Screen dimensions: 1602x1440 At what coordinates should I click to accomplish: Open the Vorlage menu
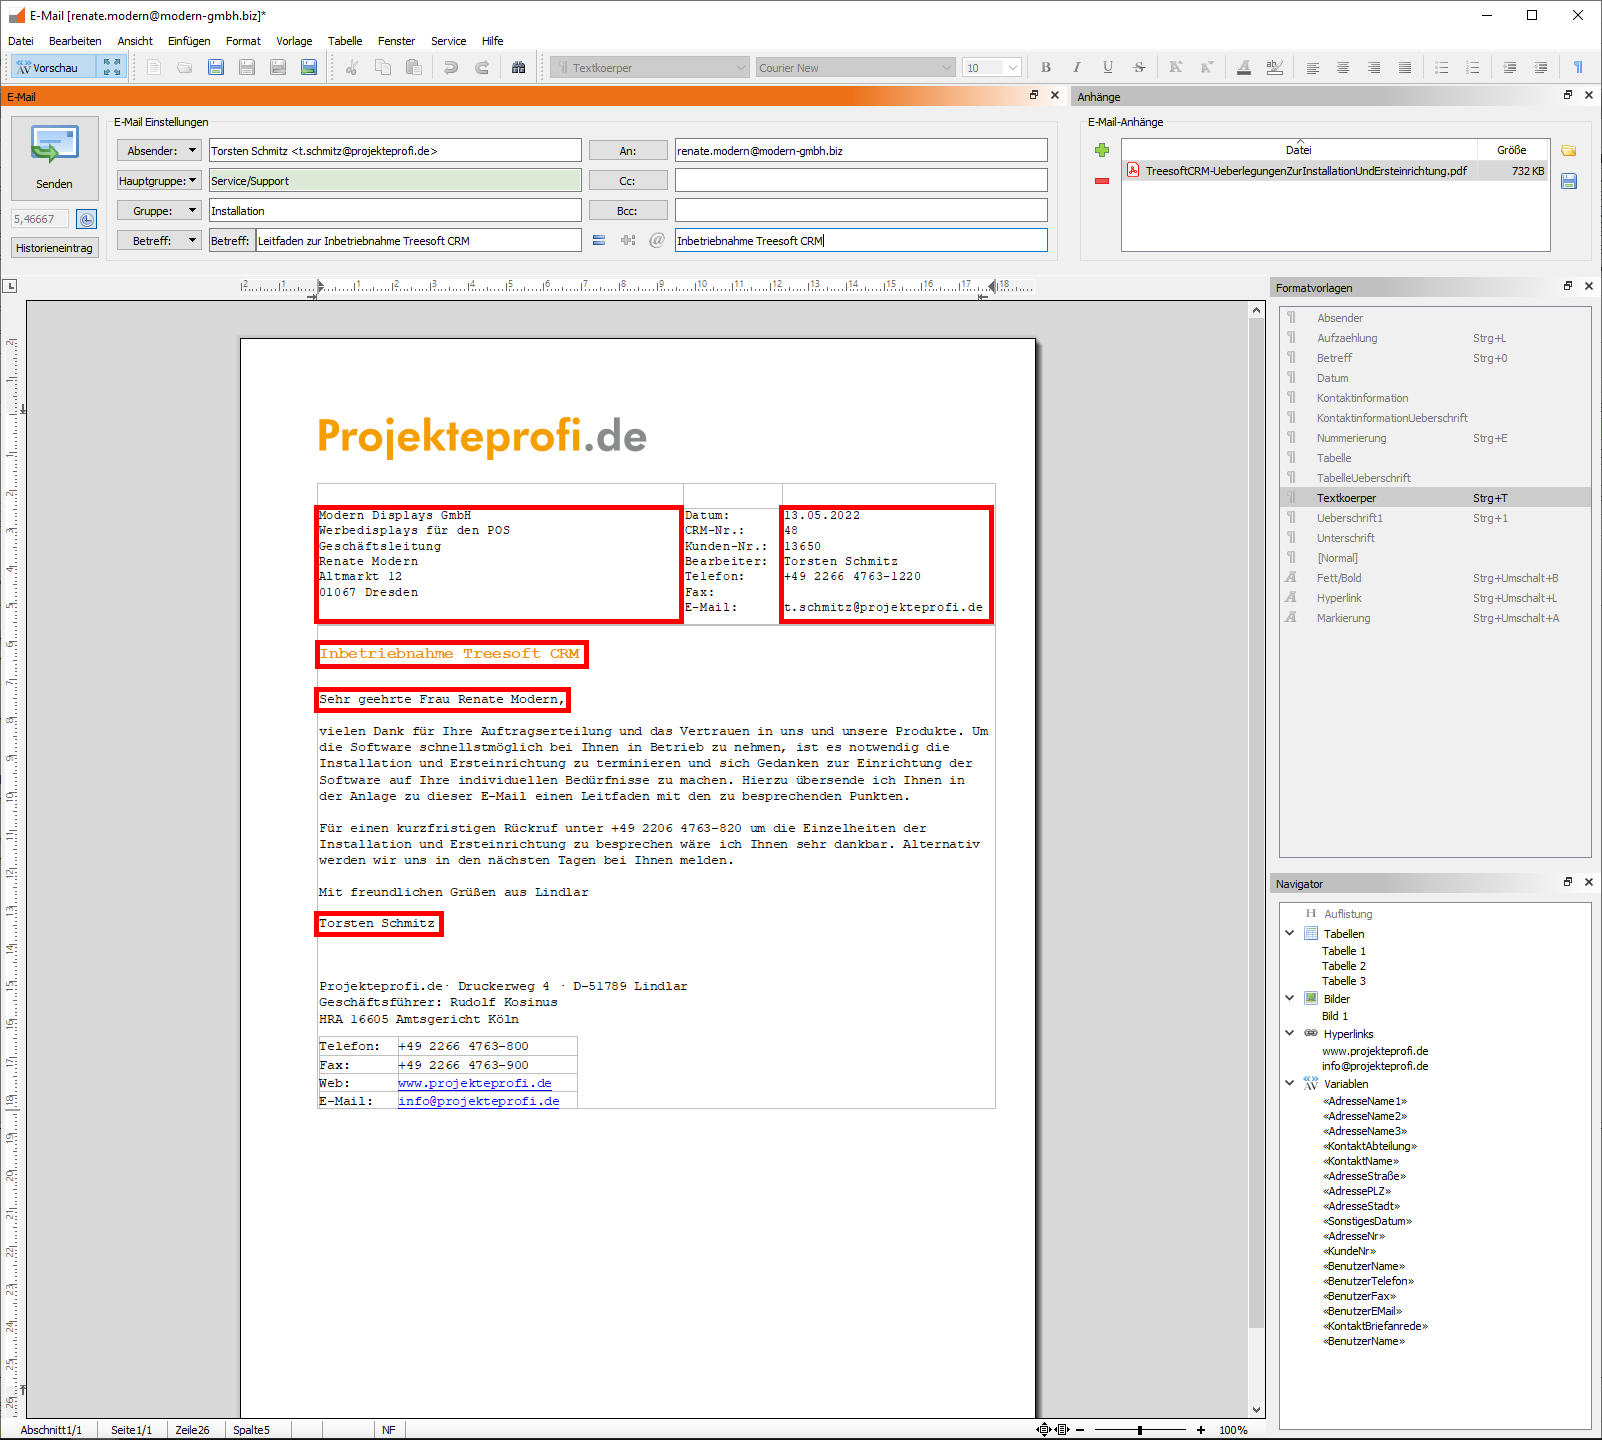click(x=294, y=41)
